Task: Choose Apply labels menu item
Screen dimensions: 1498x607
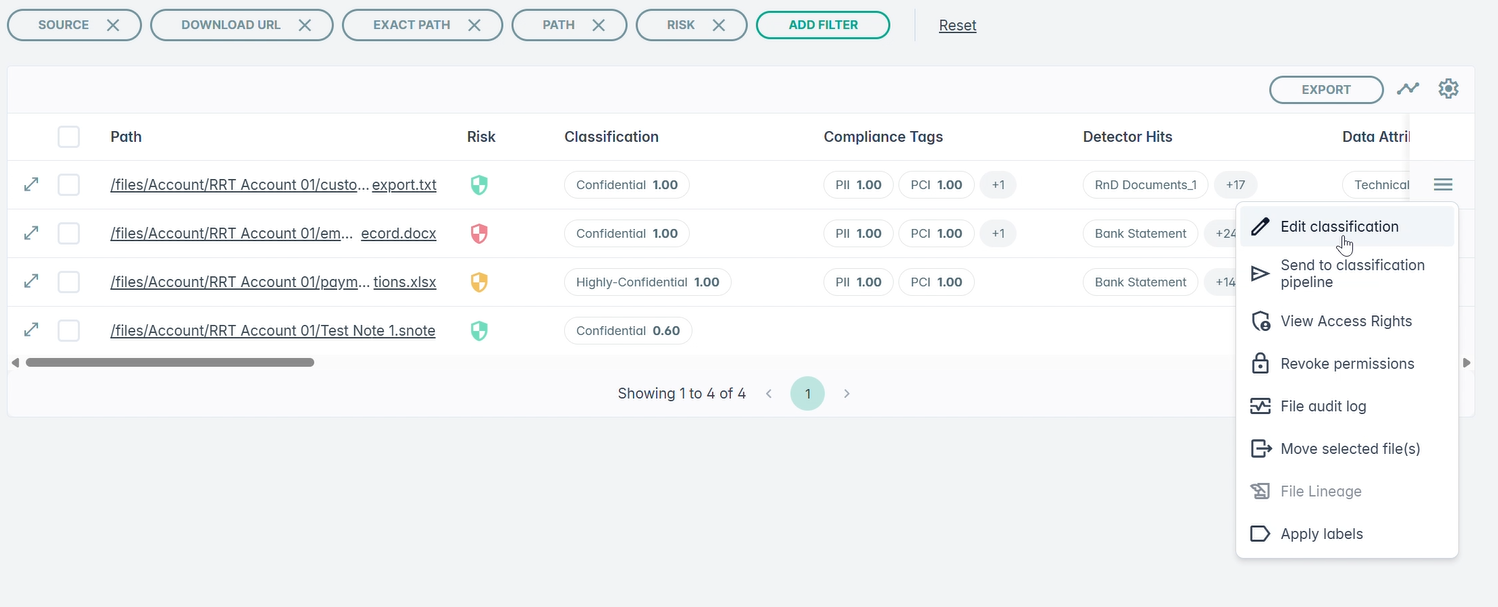Action: coord(1347,534)
